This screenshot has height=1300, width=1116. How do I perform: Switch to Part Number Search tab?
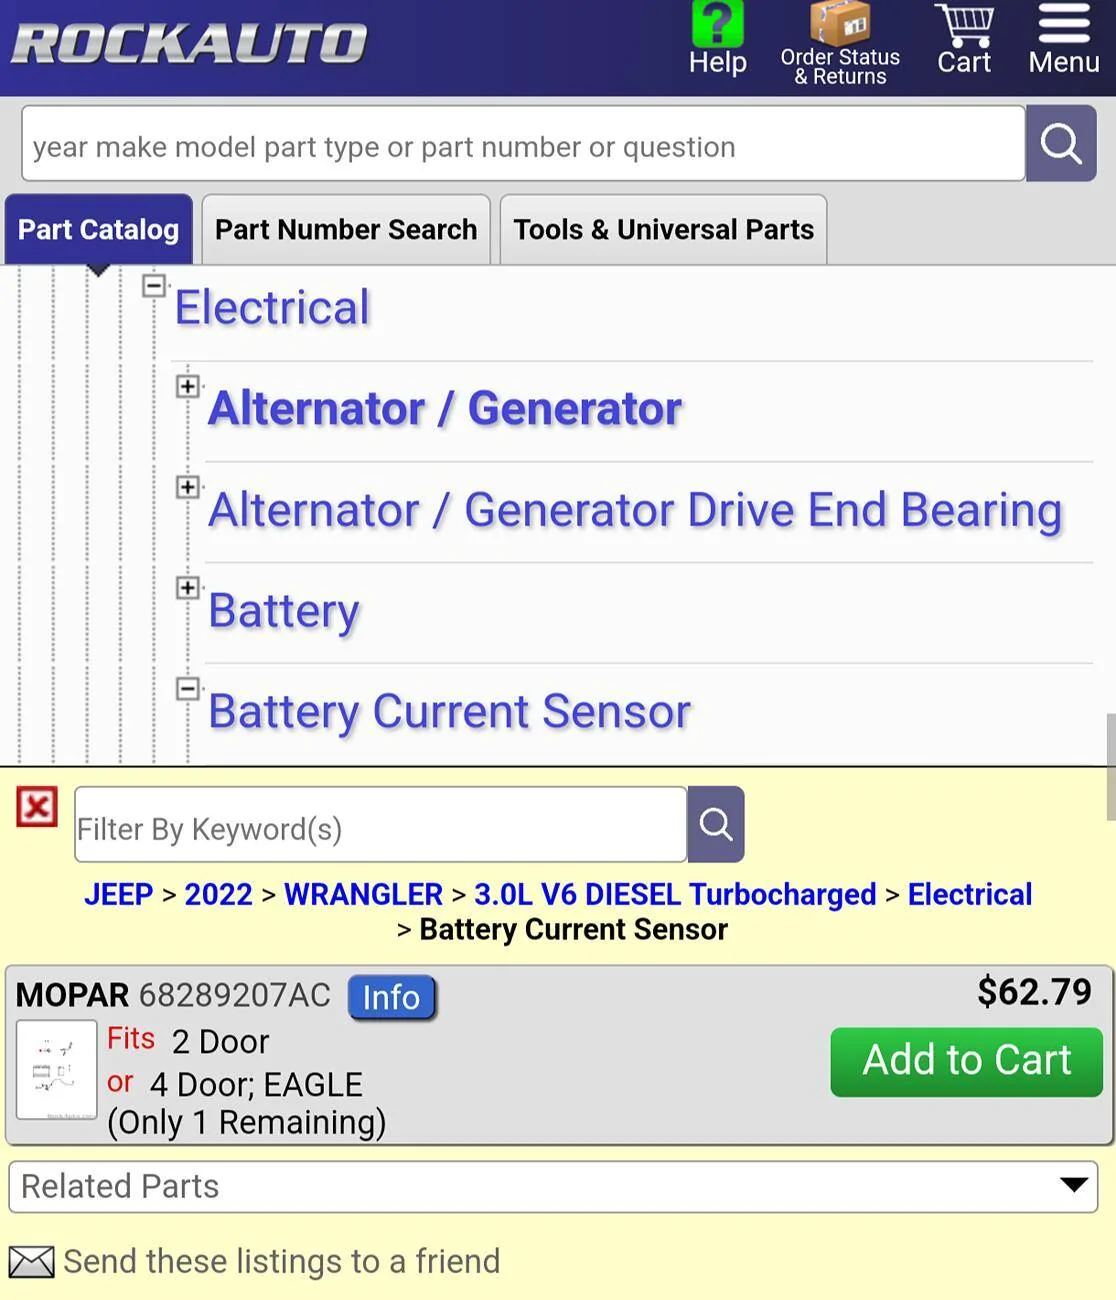(346, 230)
